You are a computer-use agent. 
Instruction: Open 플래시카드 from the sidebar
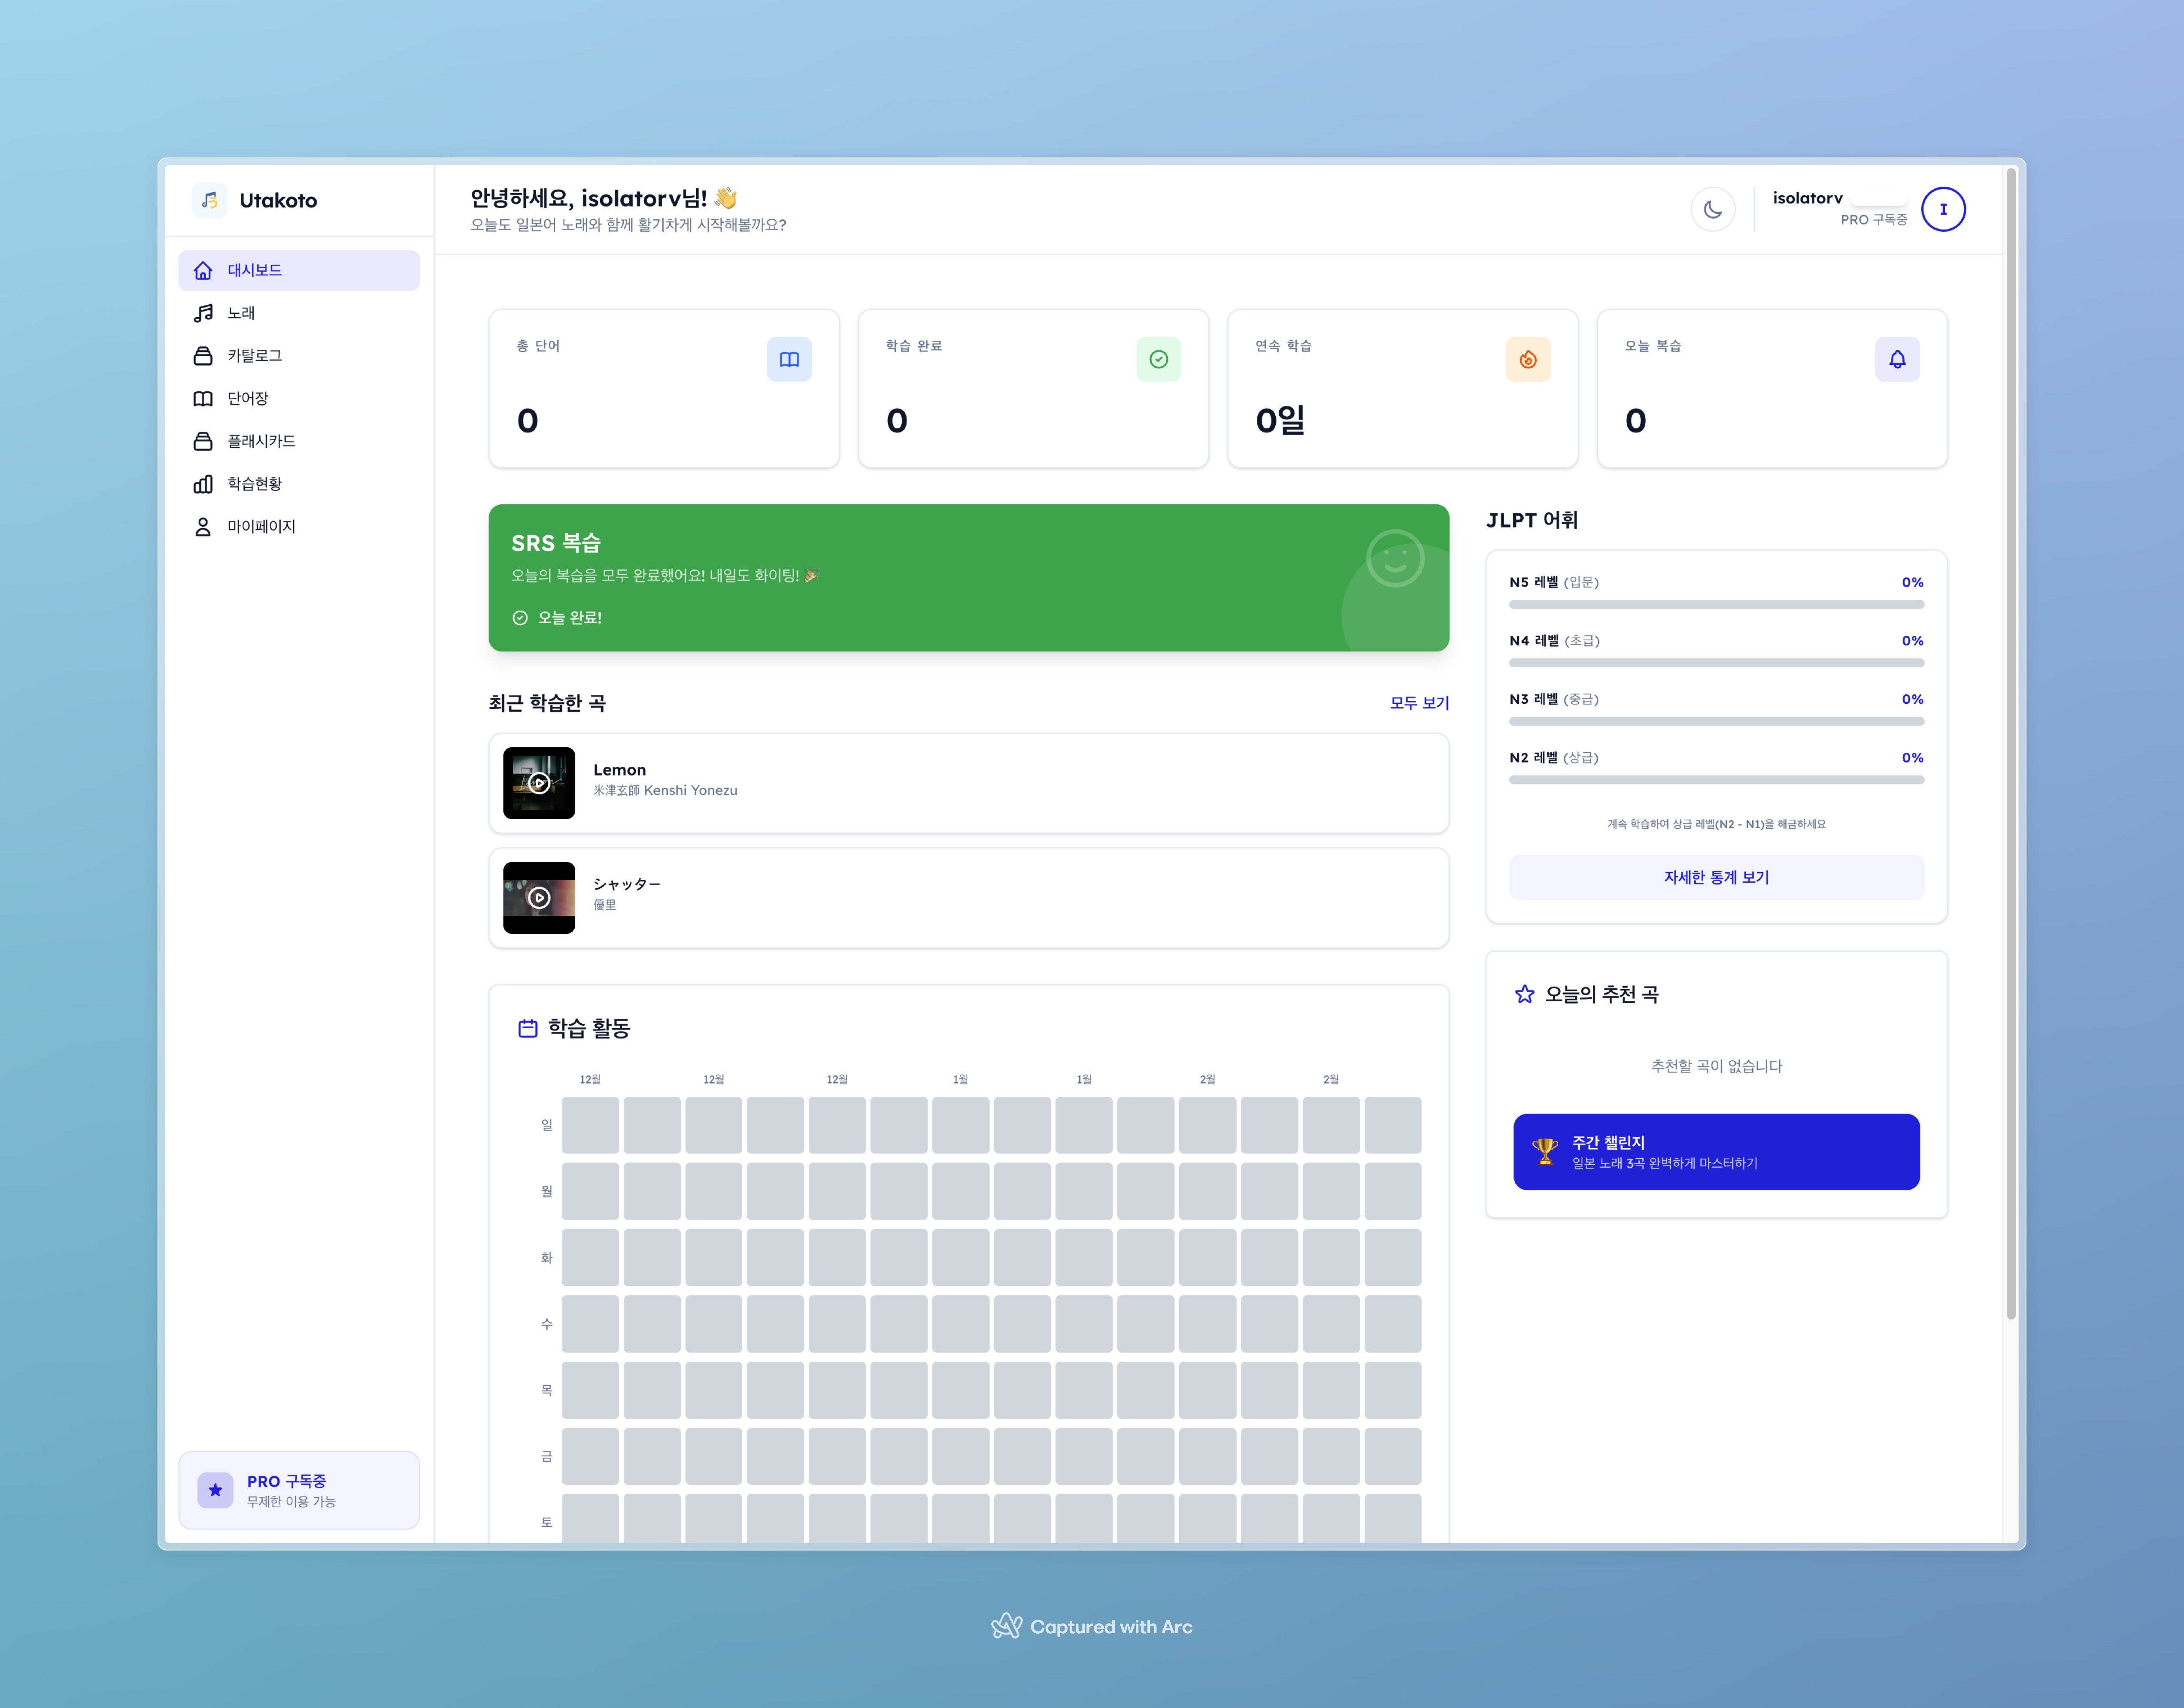261,441
